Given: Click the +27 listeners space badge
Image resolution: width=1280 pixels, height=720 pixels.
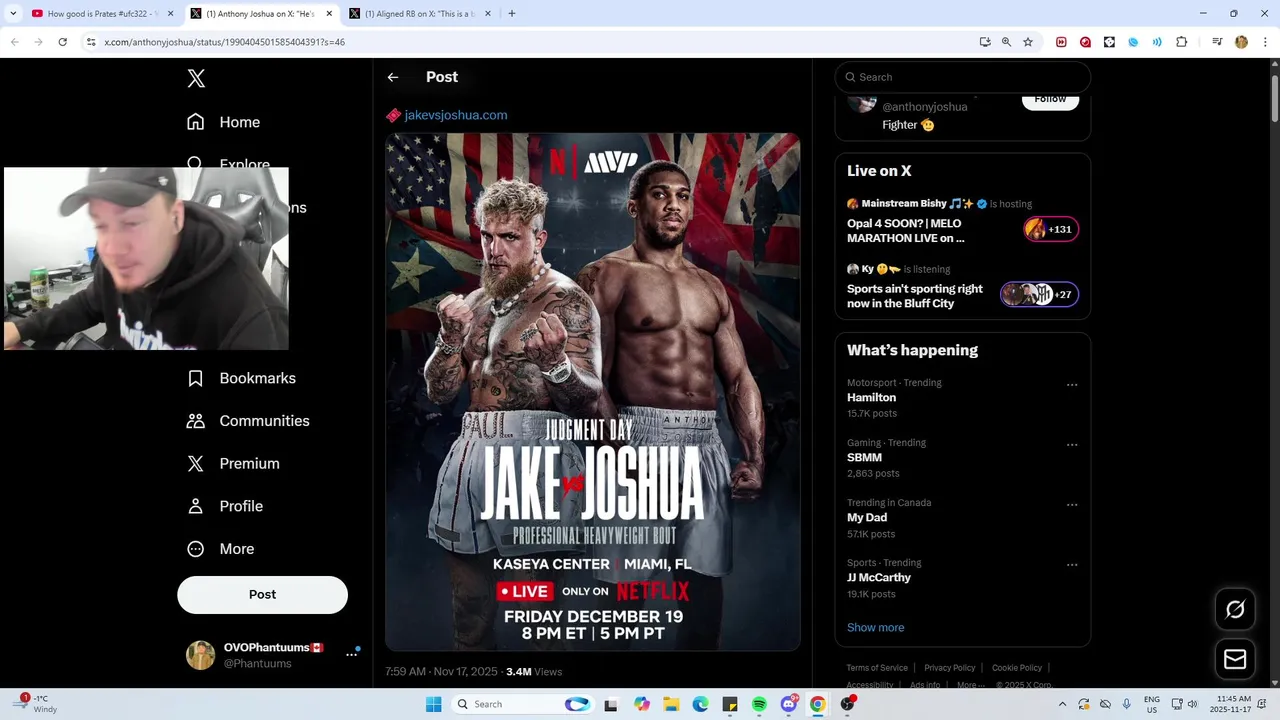Looking at the screenshot, I should click(x=1040, y=294).
